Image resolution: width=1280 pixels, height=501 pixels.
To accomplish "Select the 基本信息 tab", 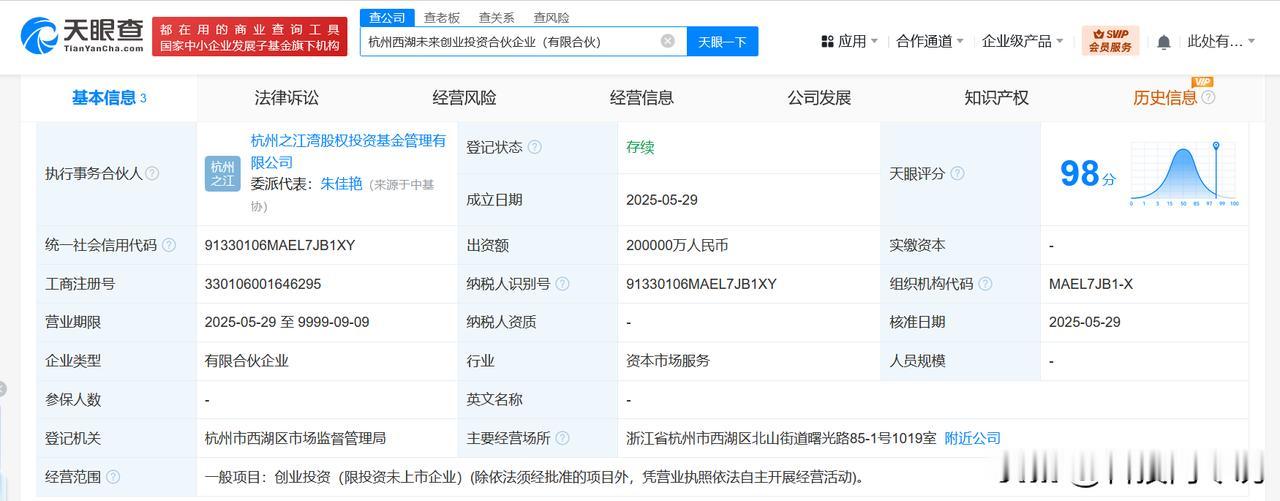I will 109,97.
